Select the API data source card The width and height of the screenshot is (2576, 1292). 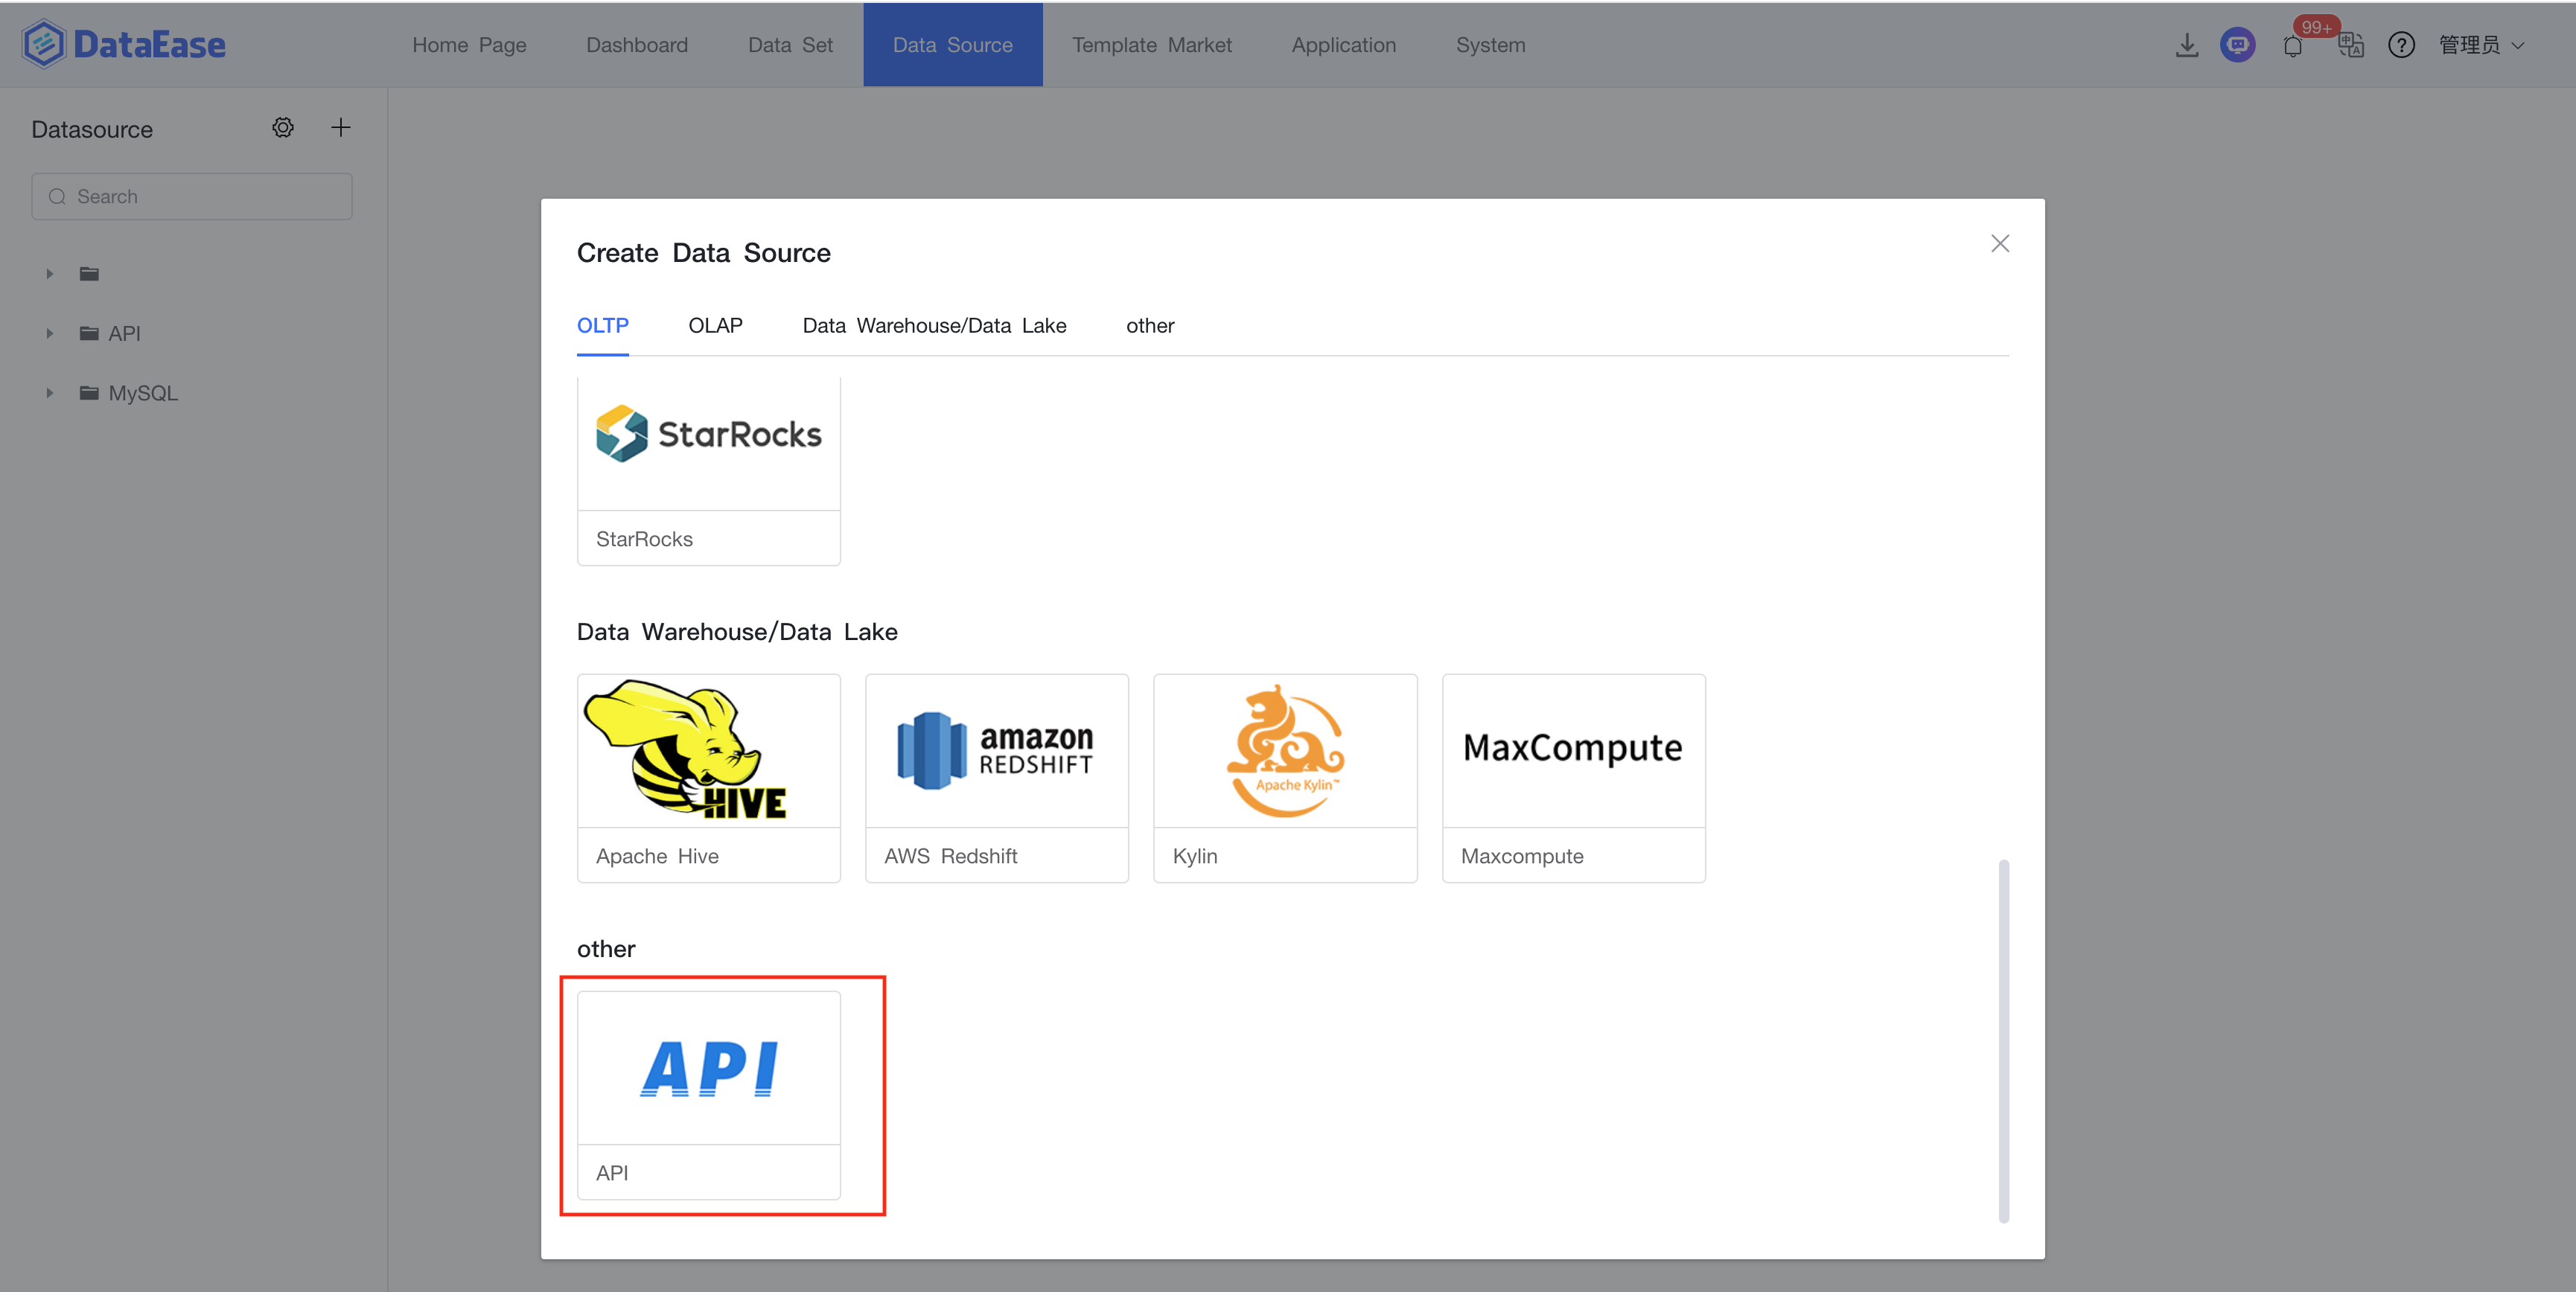point(708,1094)
